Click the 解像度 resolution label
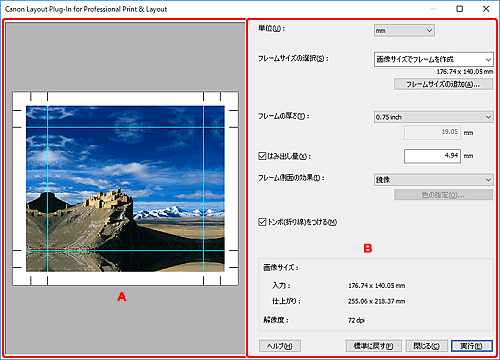Screen dimensions: 500x360 tap(276, 320)
